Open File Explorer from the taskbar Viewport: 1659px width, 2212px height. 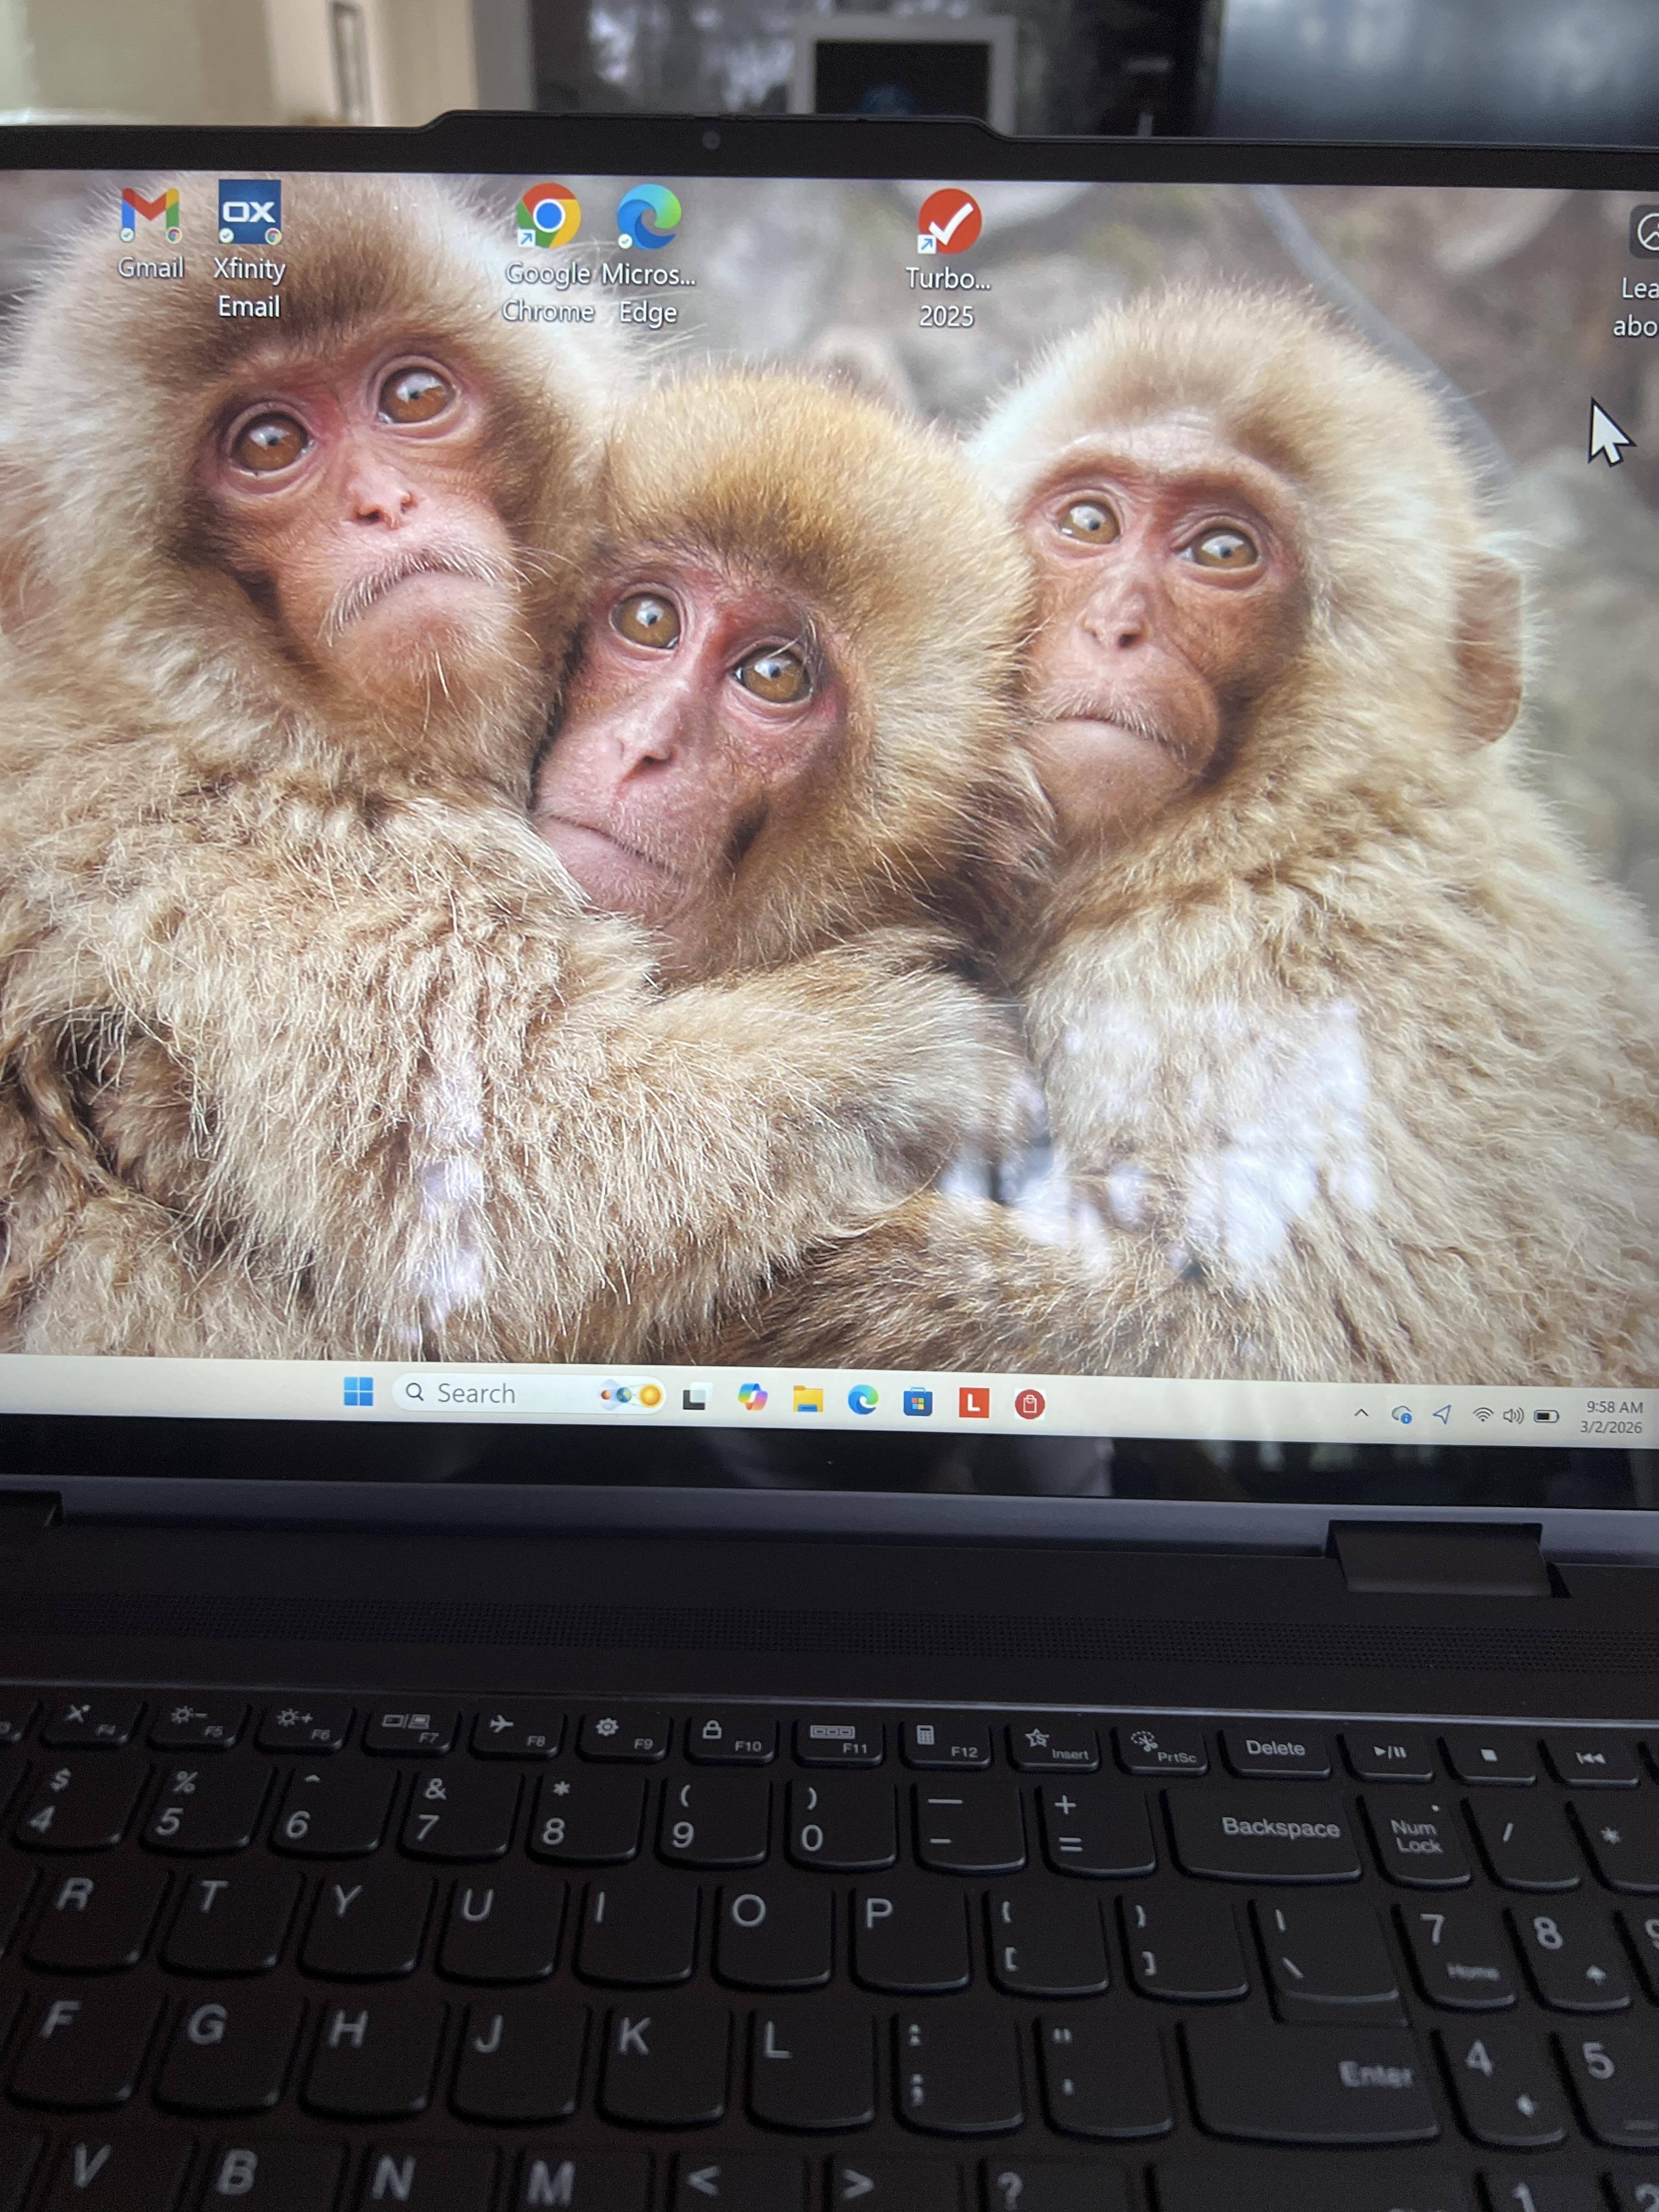coord(808,1399)
